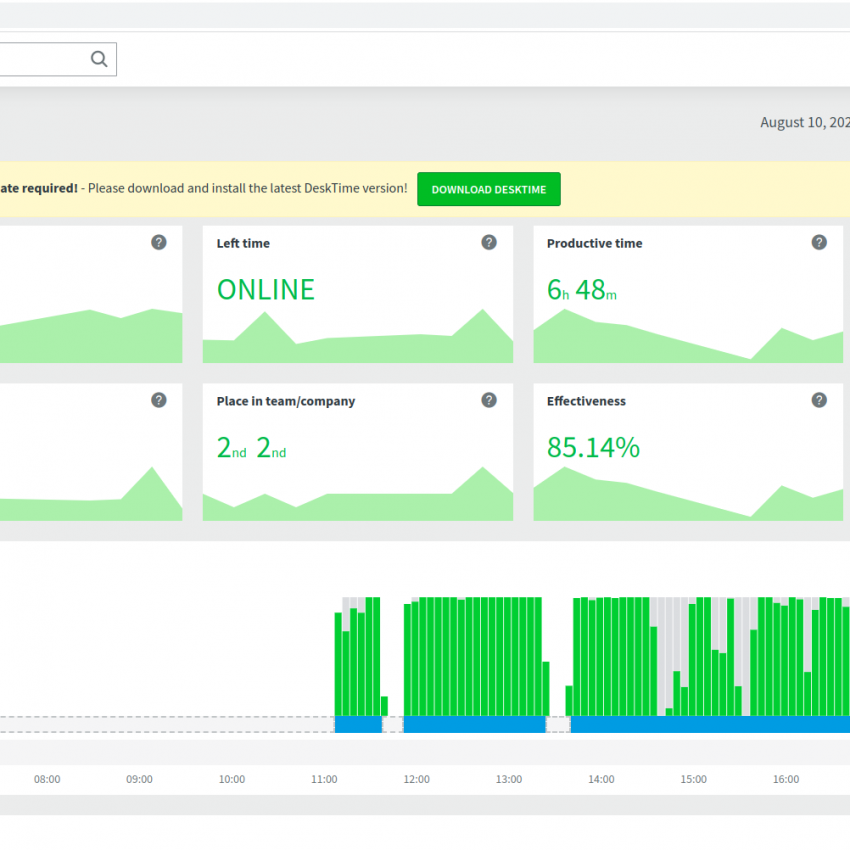This screenshot has width=850, height=850.
Task: Click the 2nd 2nd team place value
Action: click(x=252, y=448)
